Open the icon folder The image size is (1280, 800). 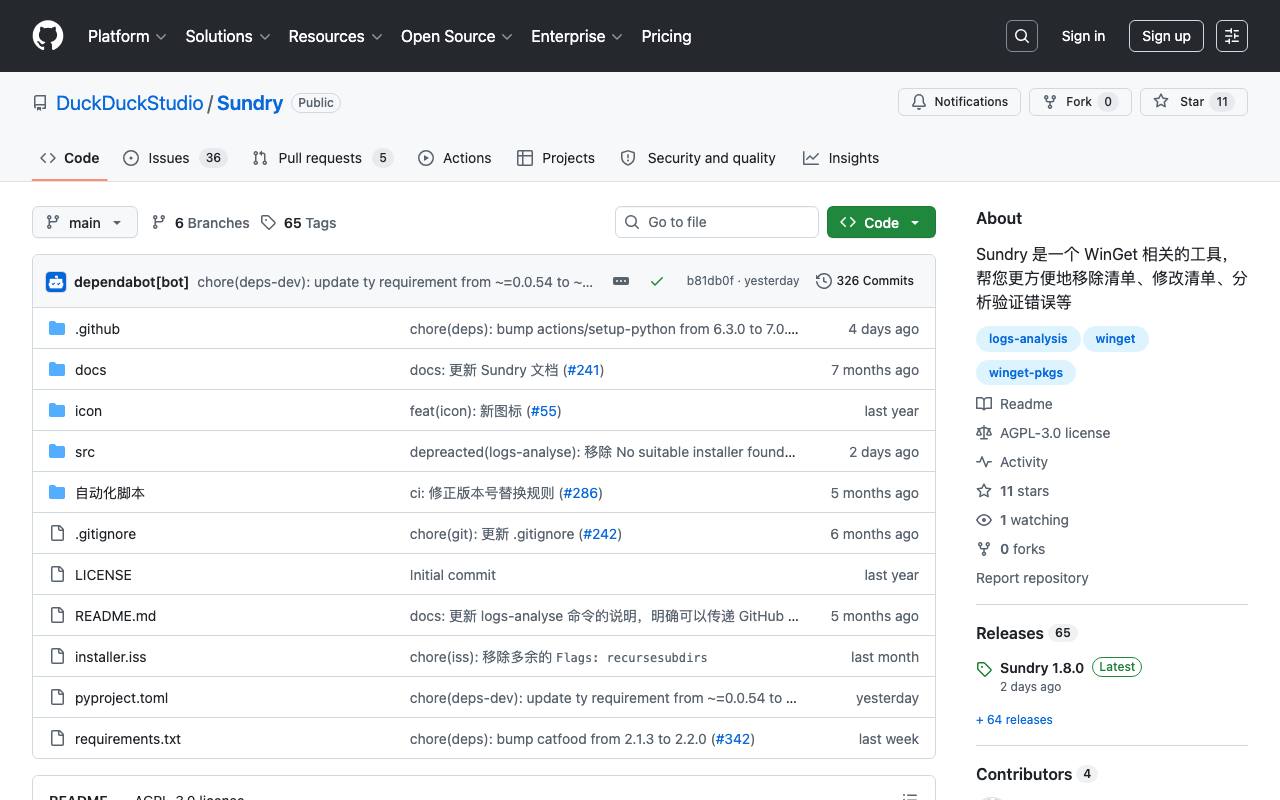point(88,411)
